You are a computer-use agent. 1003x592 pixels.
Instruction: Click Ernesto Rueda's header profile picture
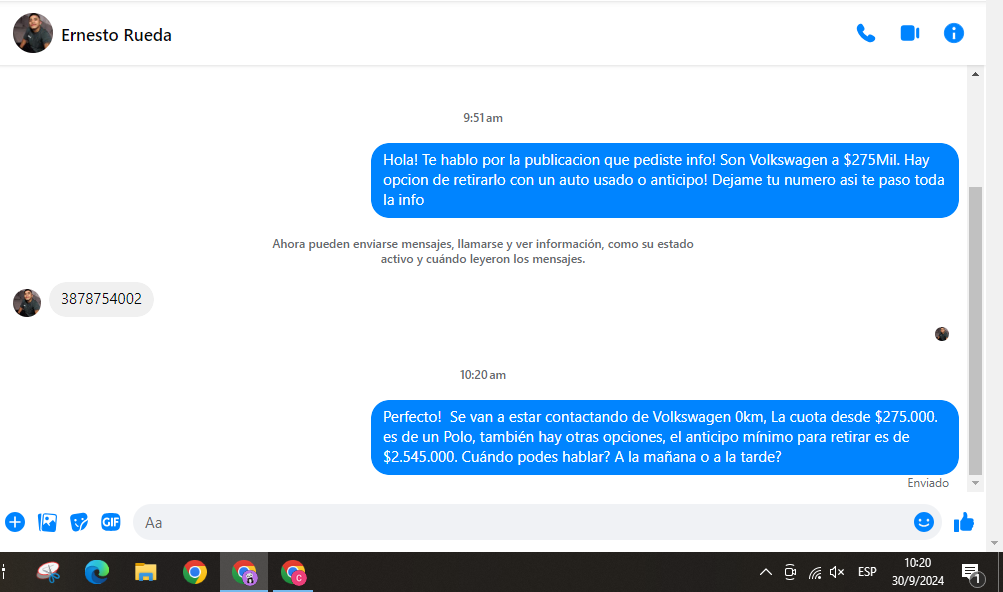pos(33,34)
